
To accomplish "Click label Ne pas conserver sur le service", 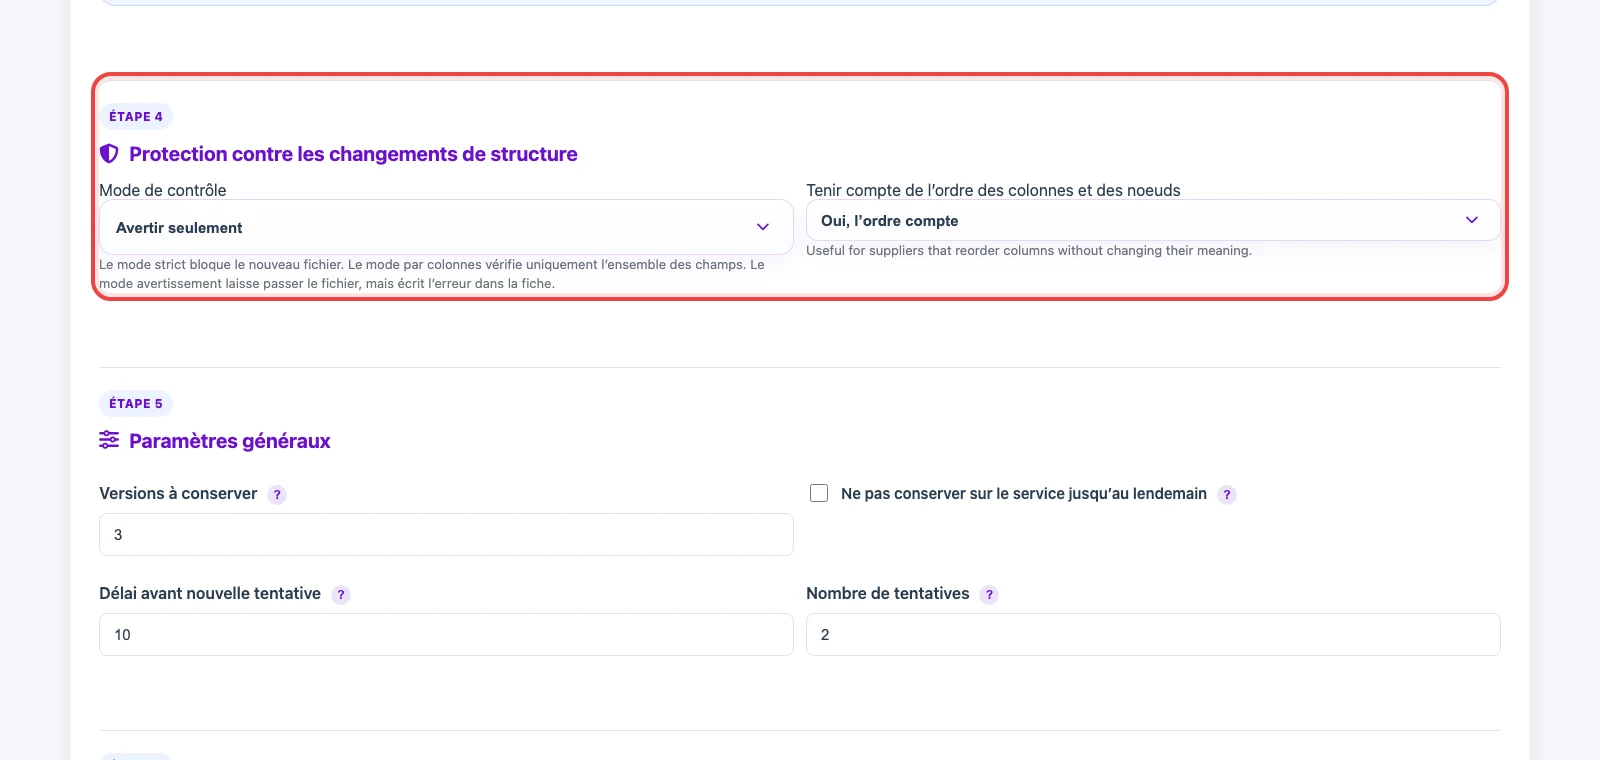I will tap(1024, 493).
